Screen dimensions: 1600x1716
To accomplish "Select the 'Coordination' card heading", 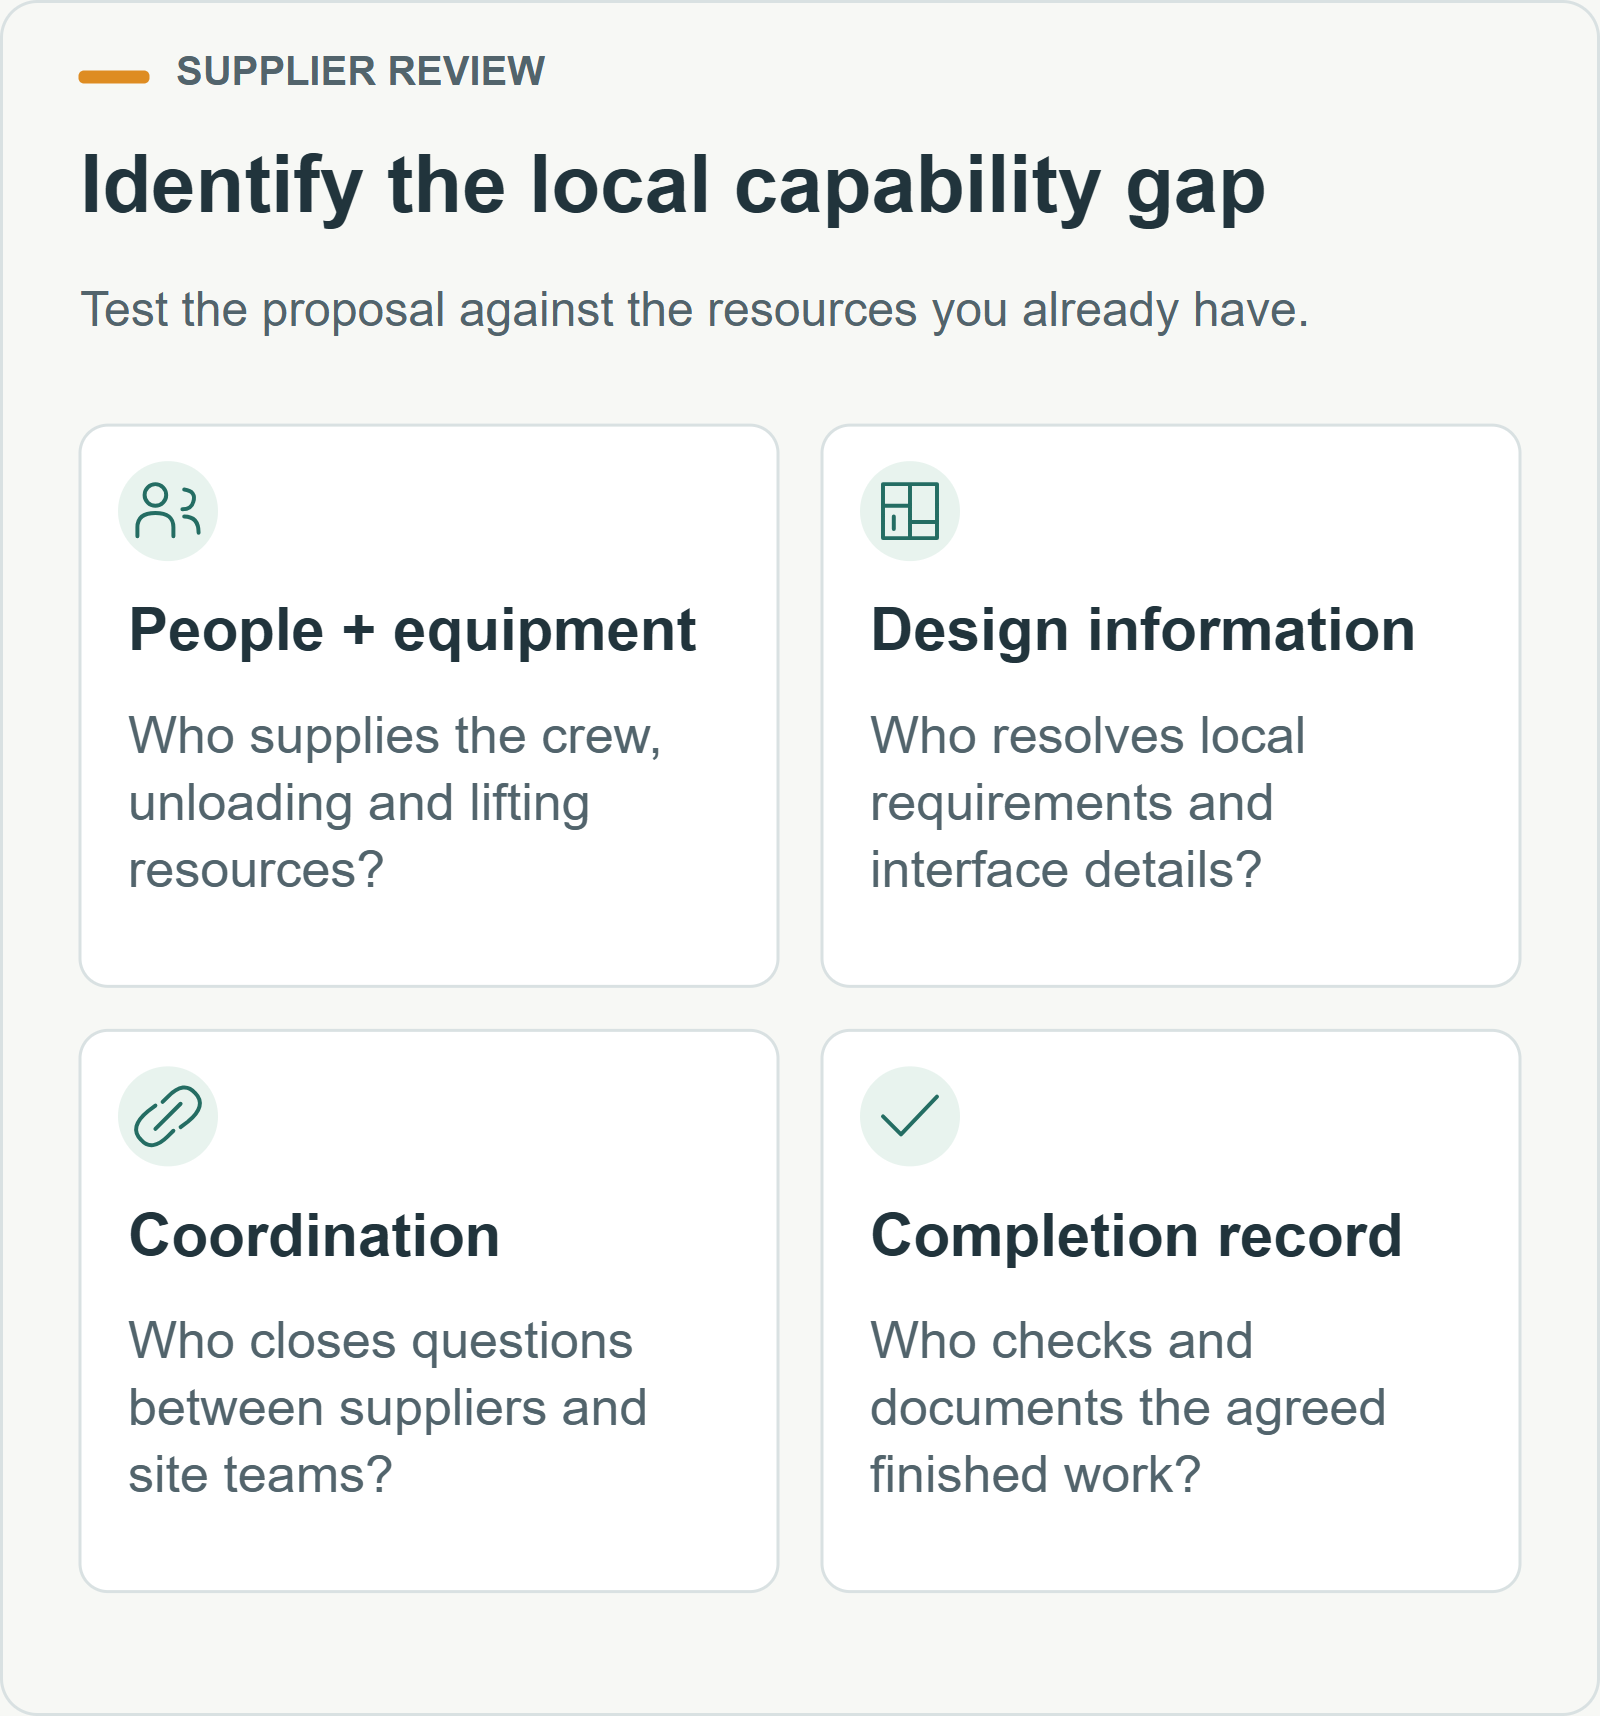I will [x=314, y=1236].
